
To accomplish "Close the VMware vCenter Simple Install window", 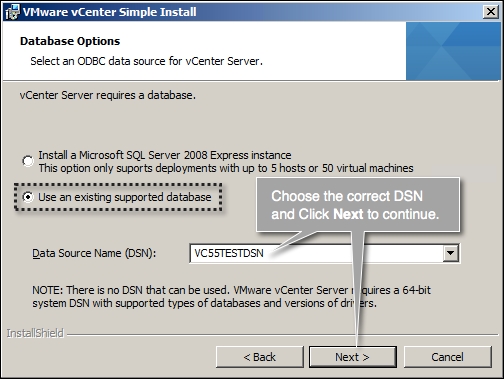I will [491, 12].
